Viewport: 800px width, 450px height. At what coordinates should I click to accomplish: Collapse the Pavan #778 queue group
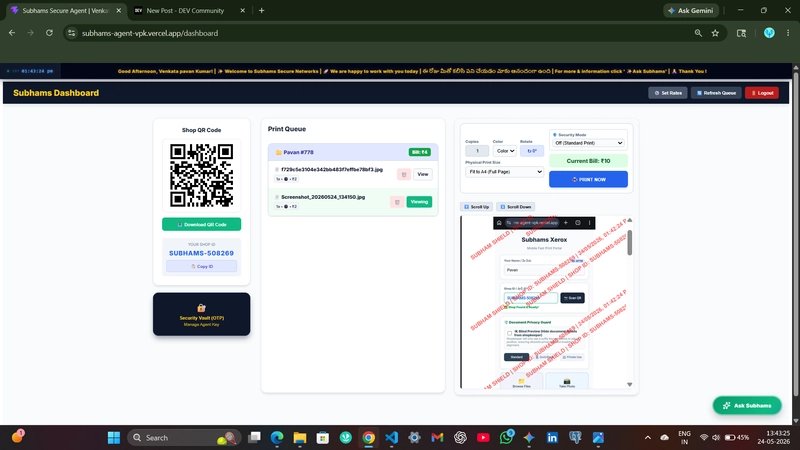[353, 152]
